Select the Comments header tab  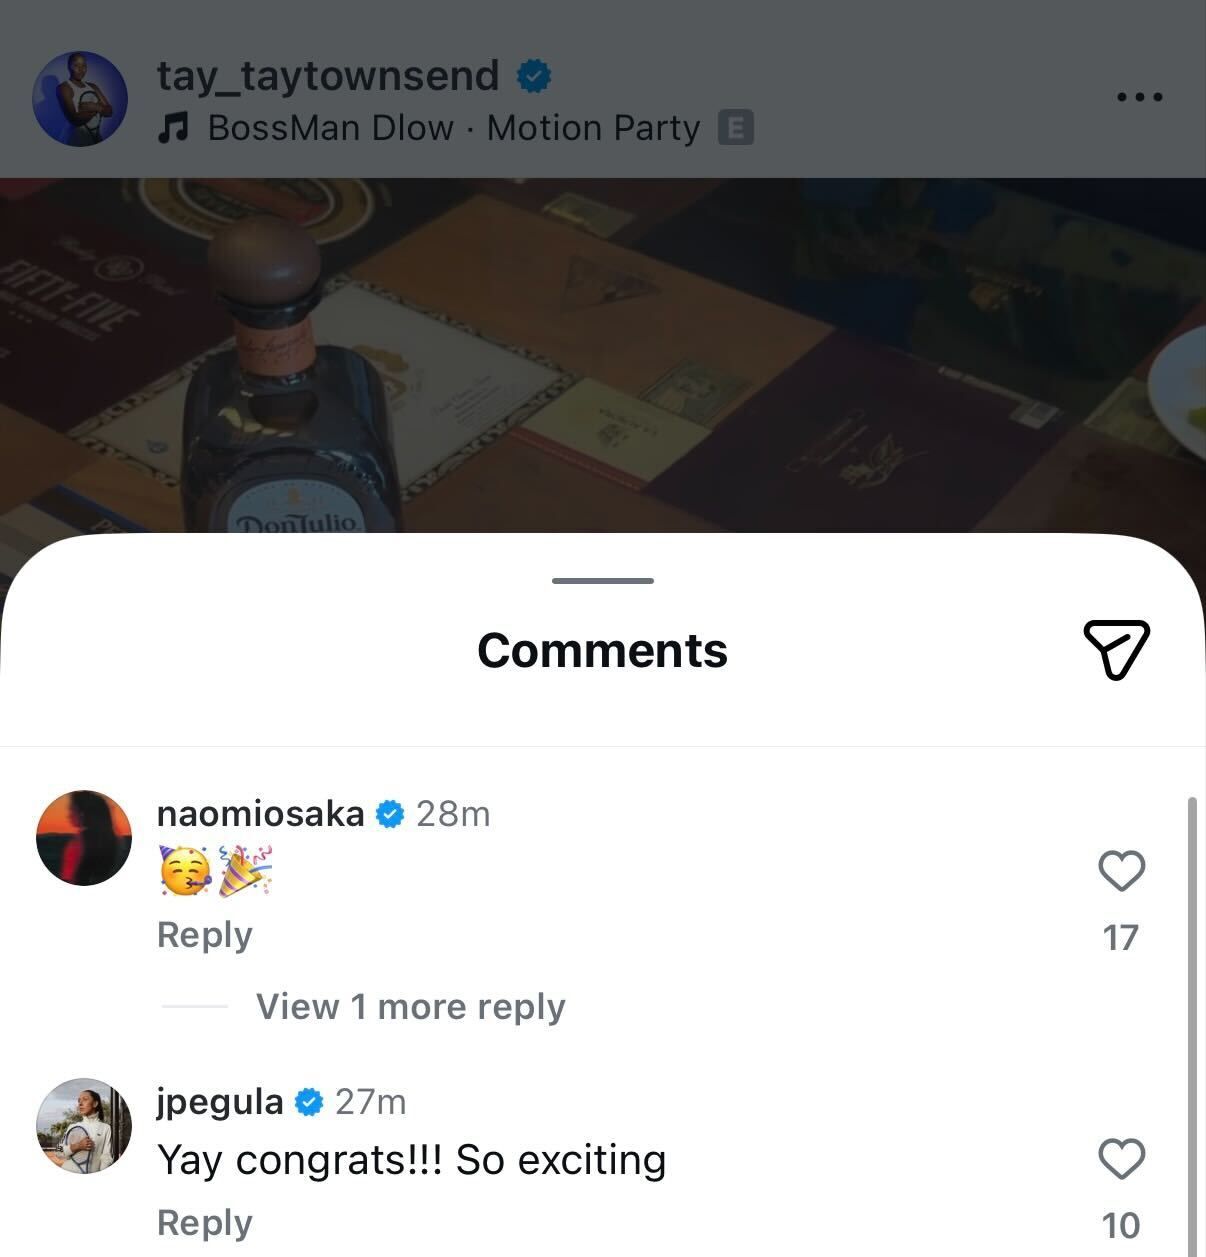pyautogui.click(x=602, y=650)
